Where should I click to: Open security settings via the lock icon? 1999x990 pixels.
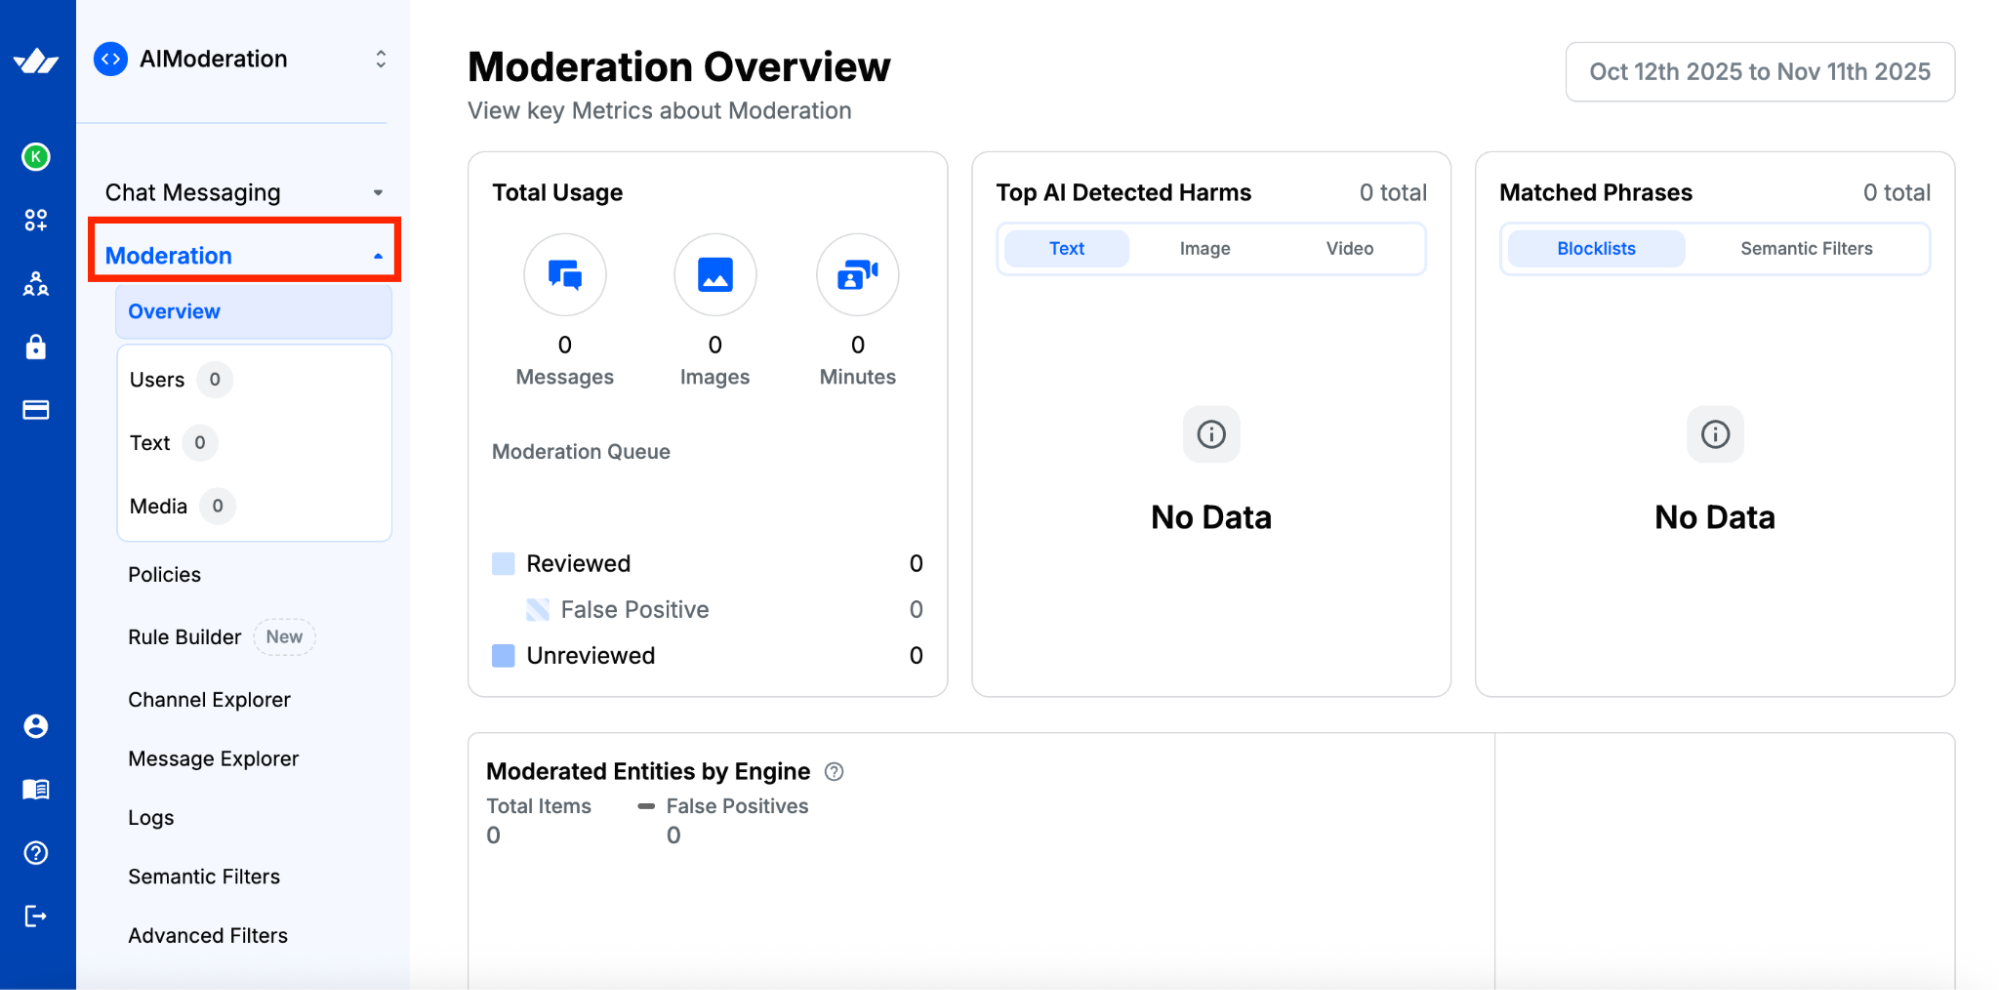(36, 347)
